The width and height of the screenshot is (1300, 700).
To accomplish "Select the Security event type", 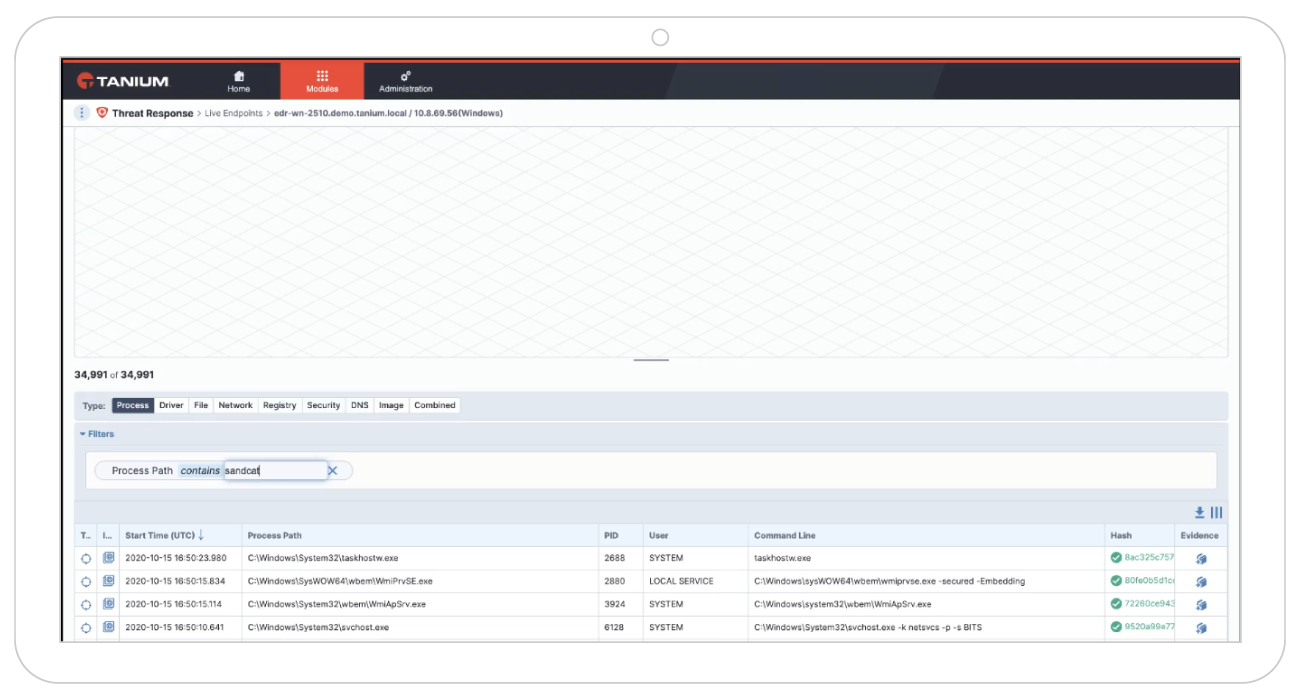I will (x=323, y=405).
